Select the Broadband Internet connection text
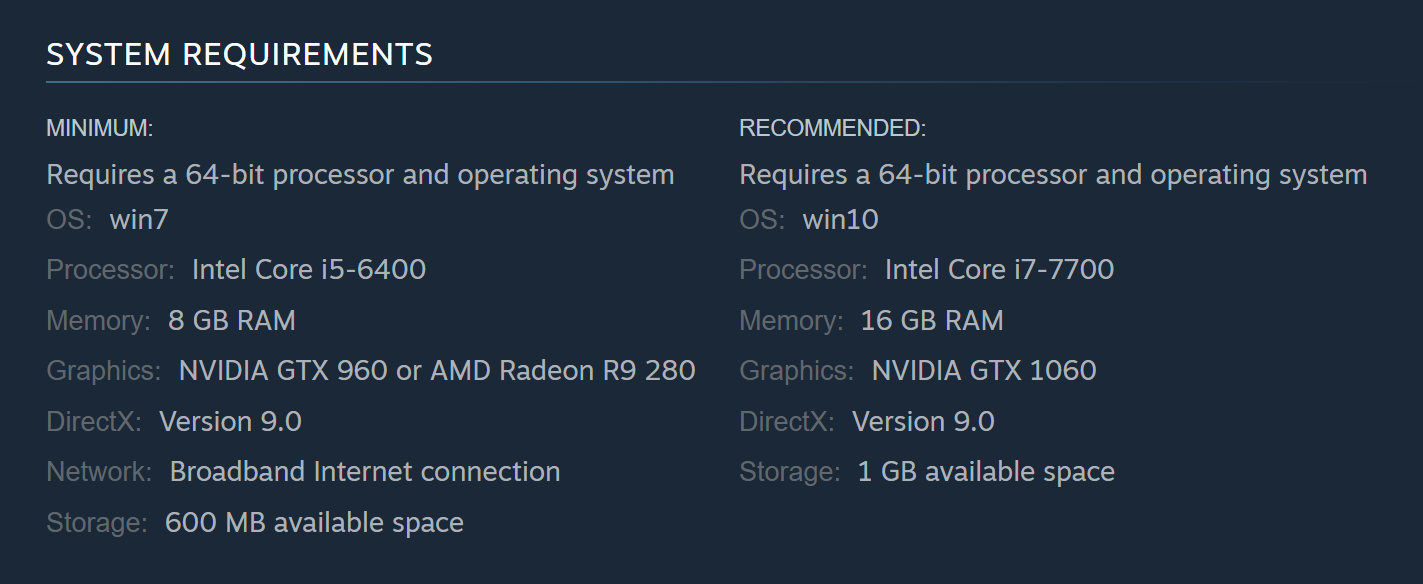 tap(365, 472)
